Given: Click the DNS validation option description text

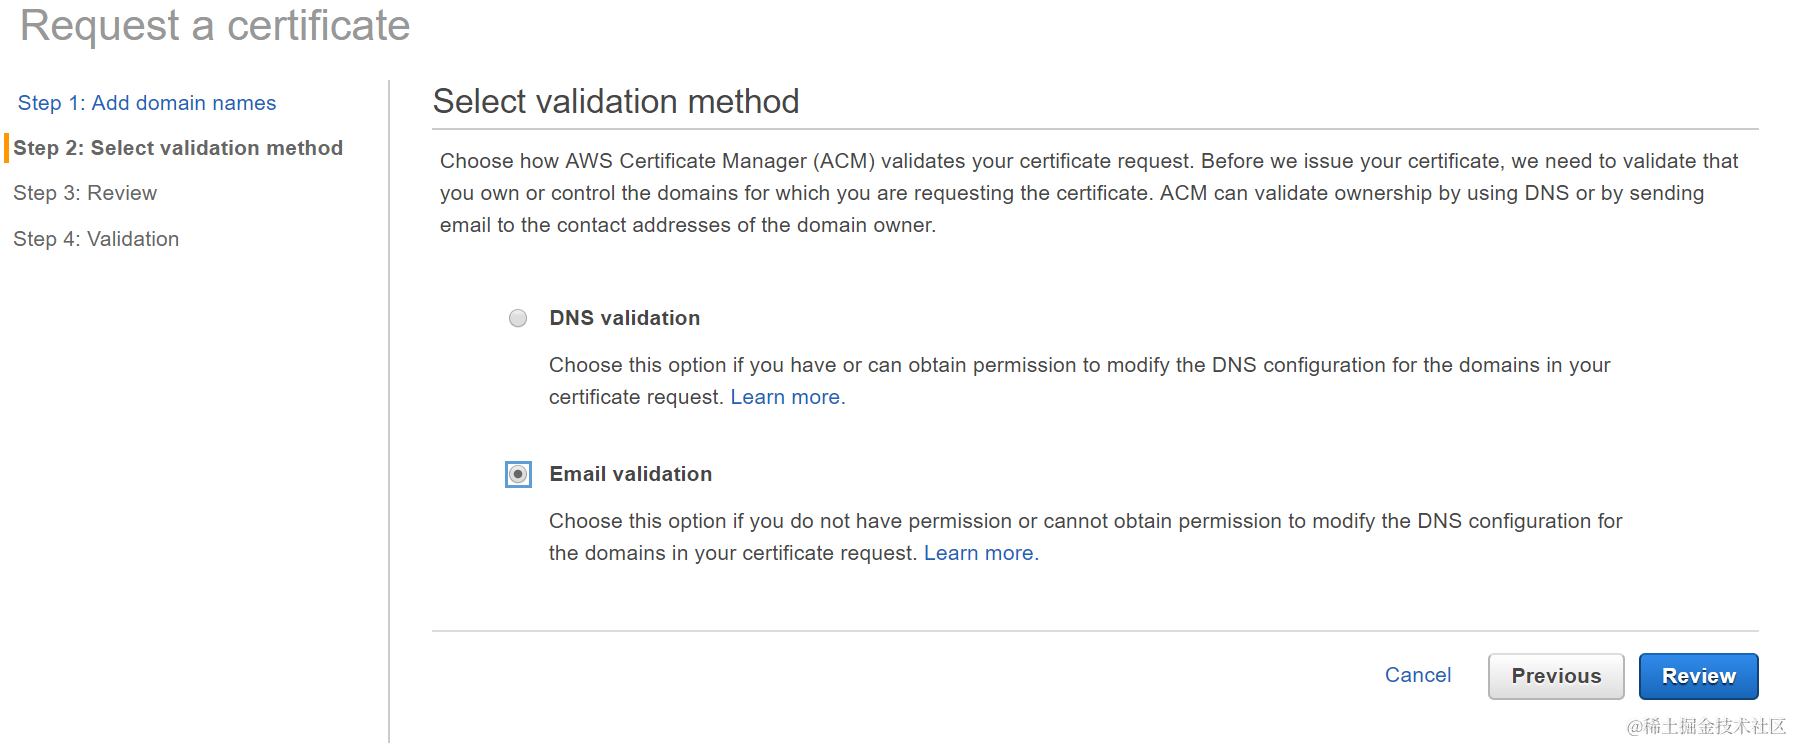Looking at the screenshot, I should click(1080, 381).
